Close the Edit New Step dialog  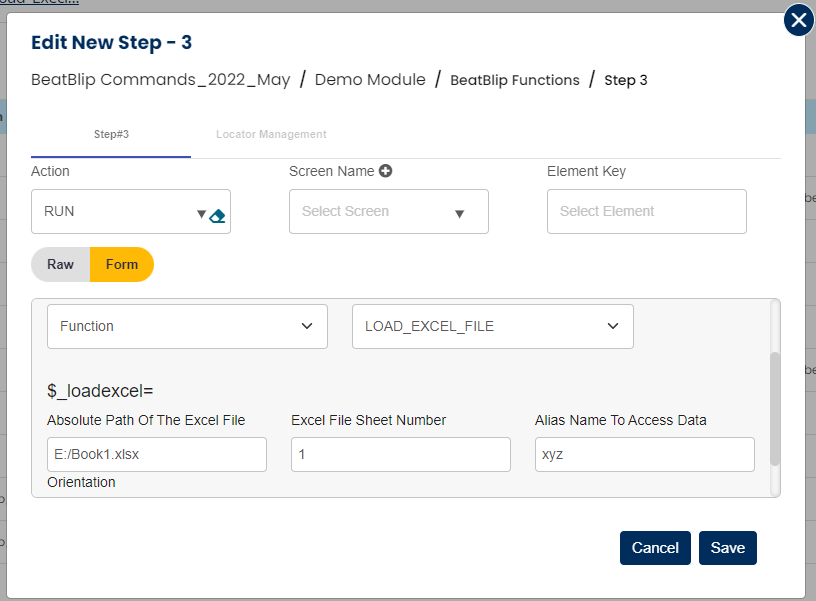pyautogui.click(x=798, y=20)
